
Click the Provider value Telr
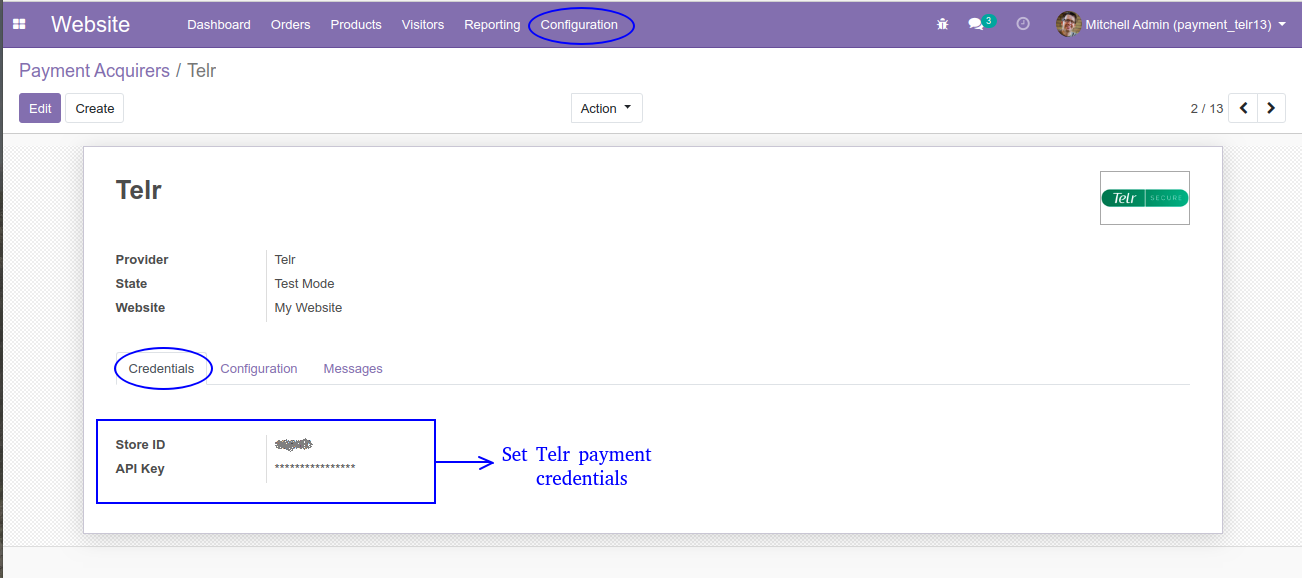pyautogui.click(x=285, y=260)
